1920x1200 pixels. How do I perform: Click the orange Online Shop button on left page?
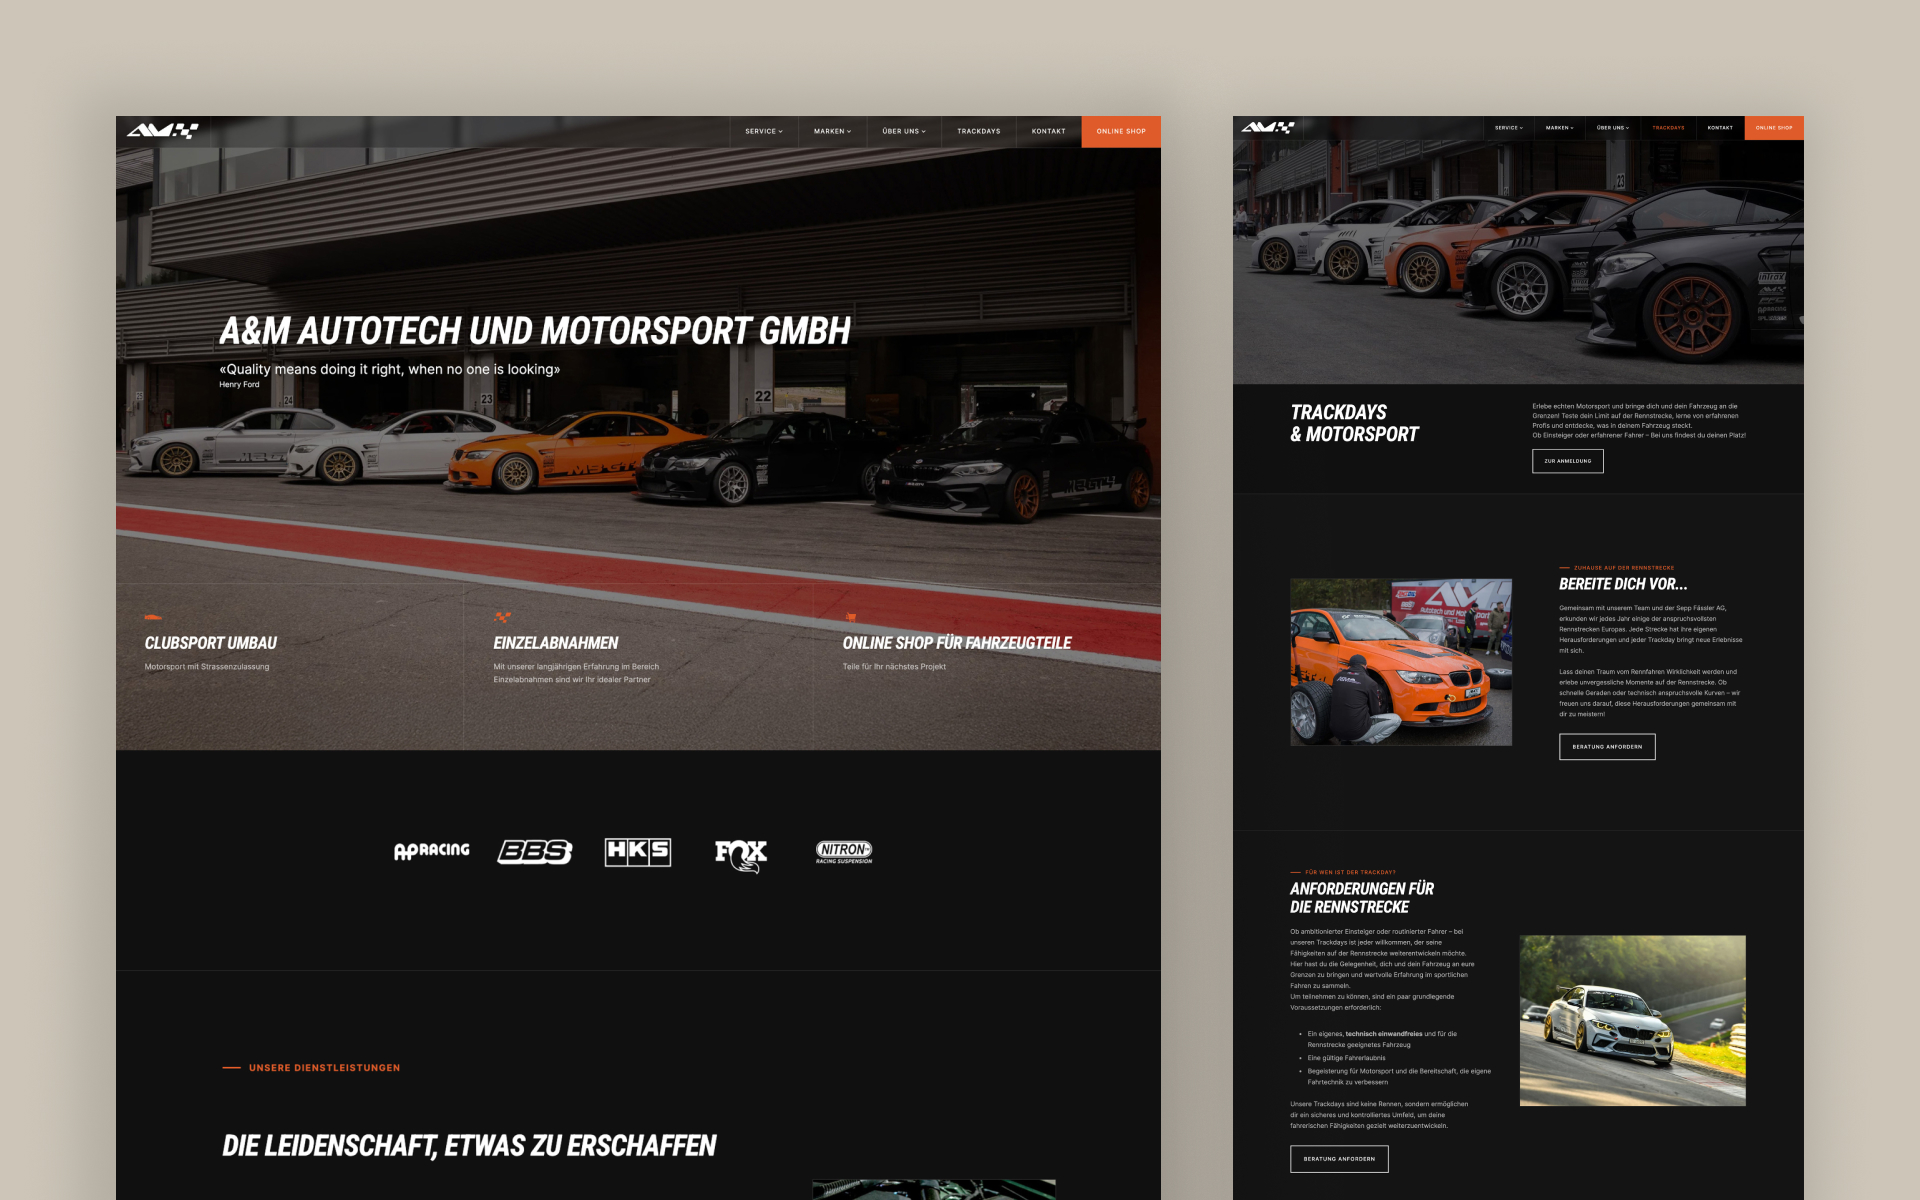[1121, 132]
